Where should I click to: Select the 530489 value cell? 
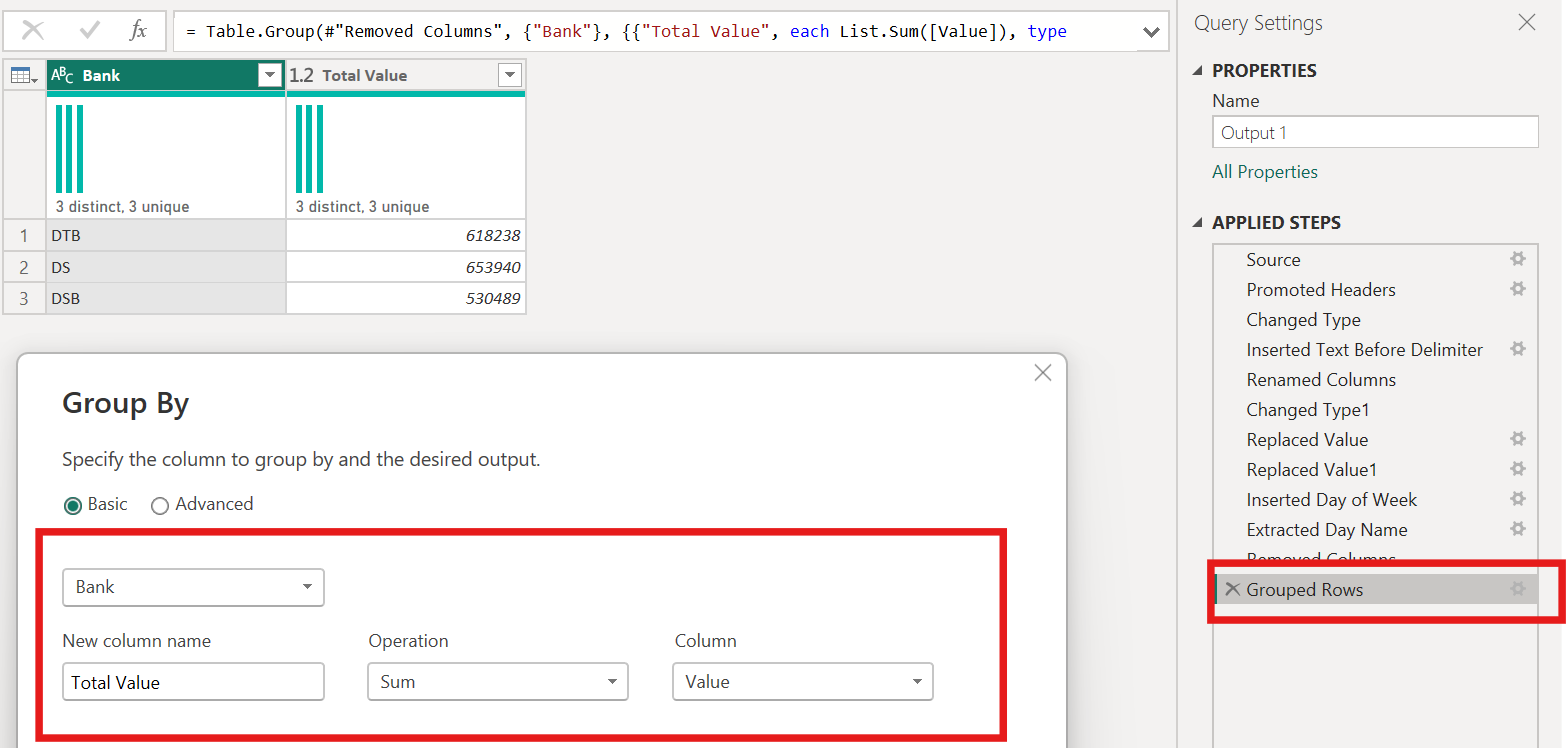[406, 298]
